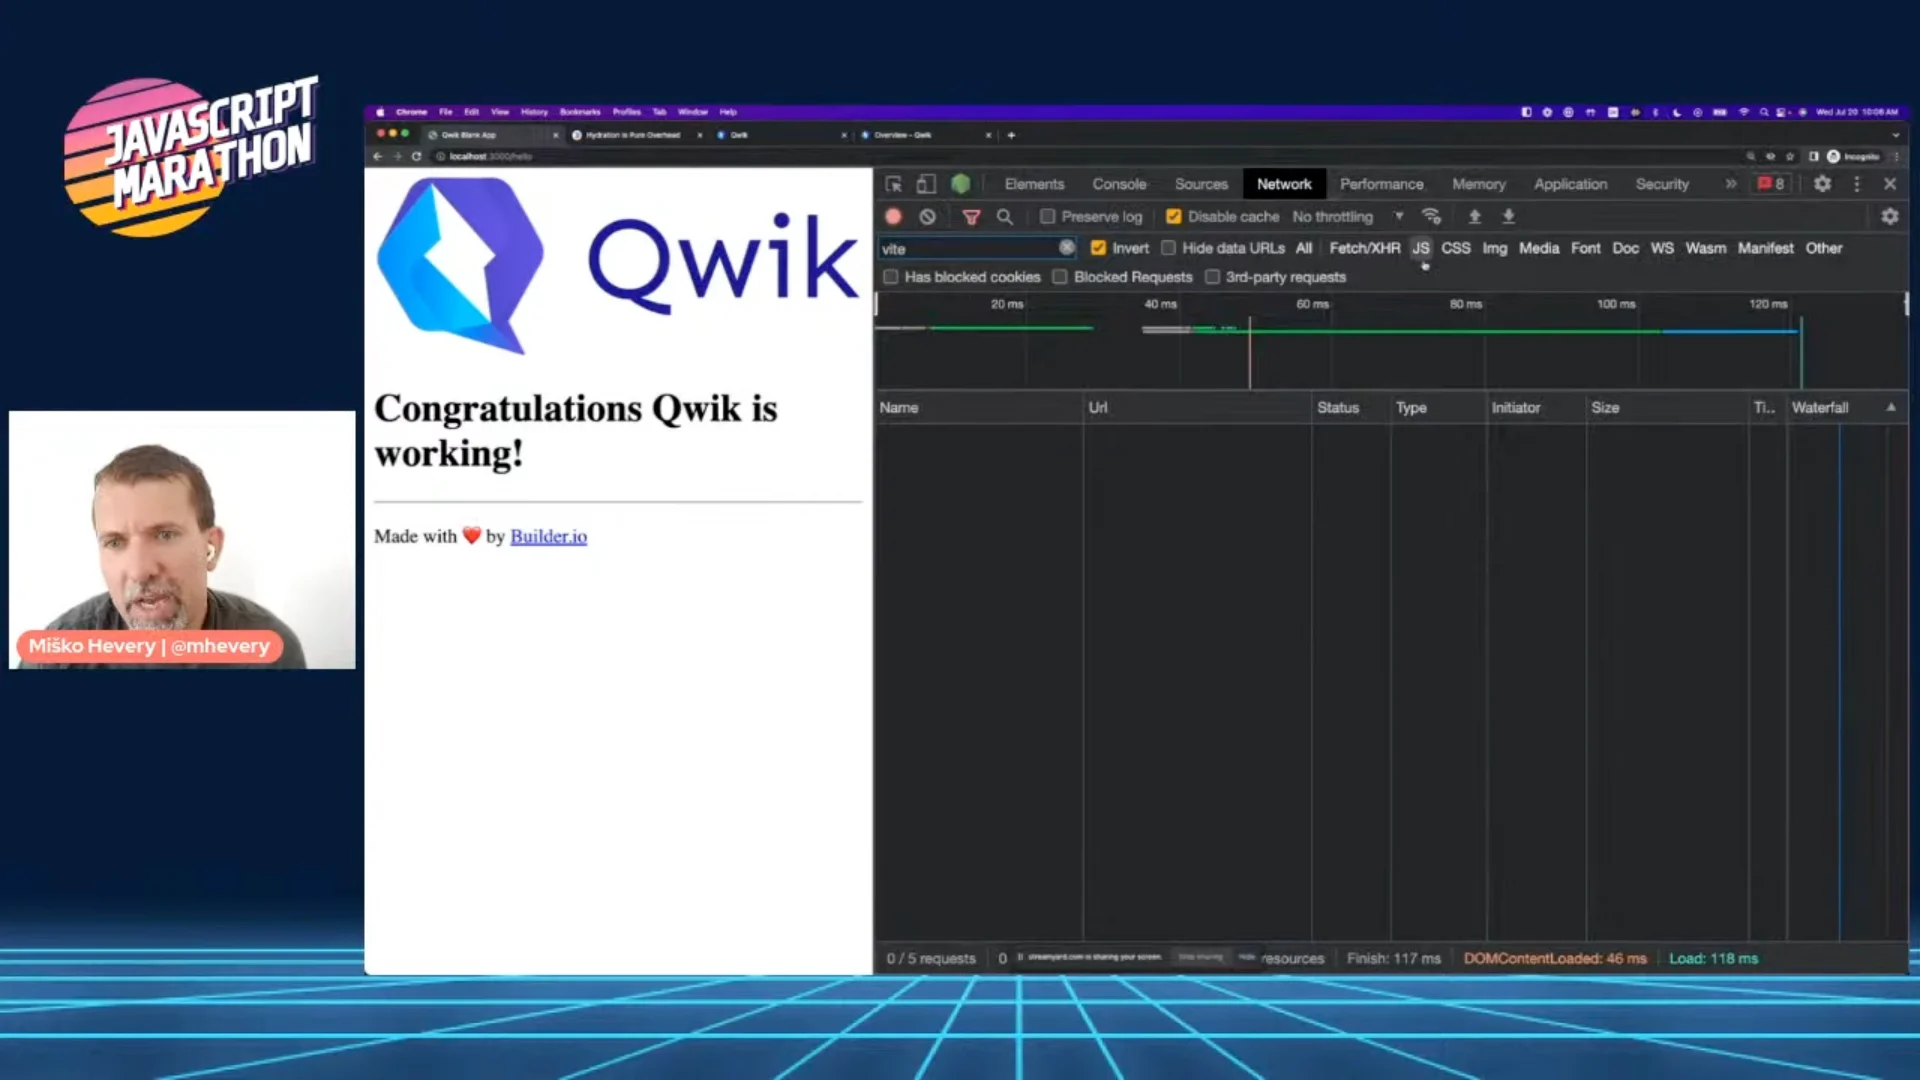Stop recording with the red record icon
The width and height of the screenshot is (1920, 1080).
pos(893,216)
